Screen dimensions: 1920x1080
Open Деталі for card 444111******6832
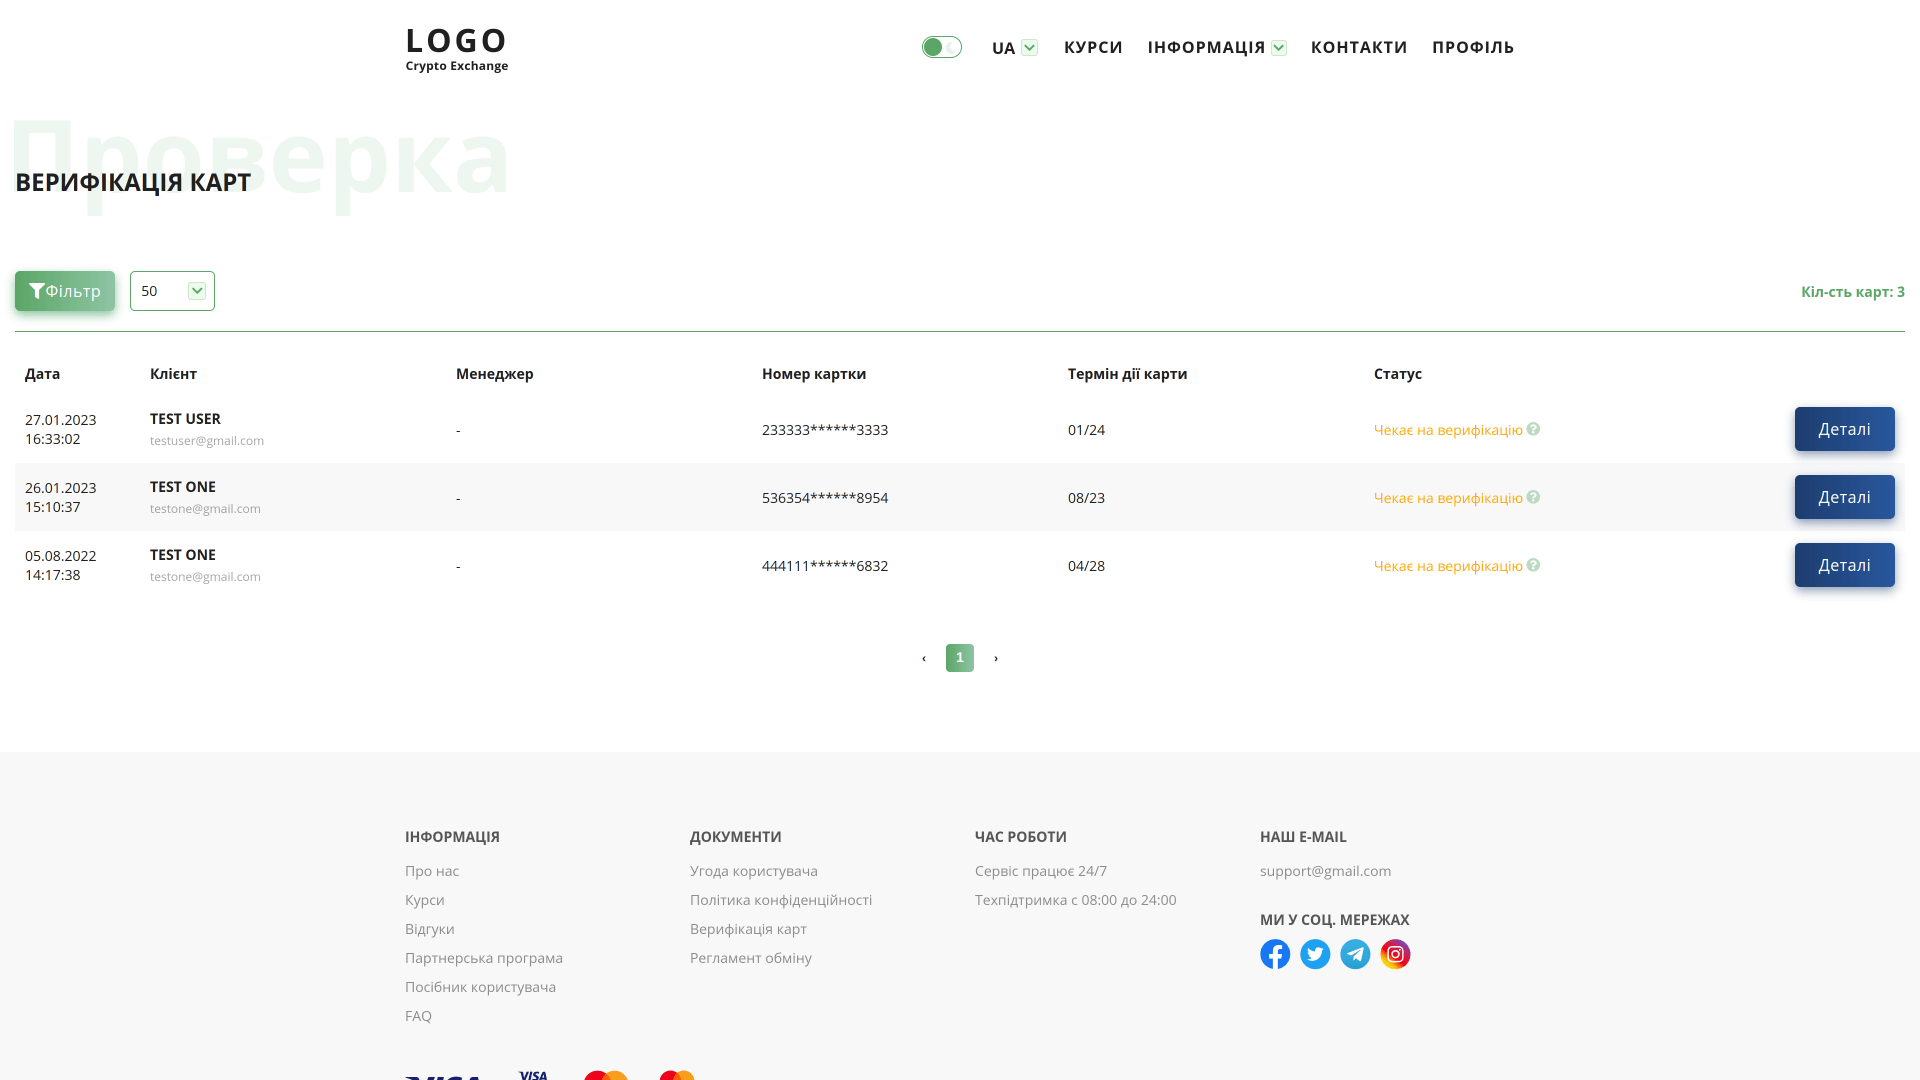1844,565
